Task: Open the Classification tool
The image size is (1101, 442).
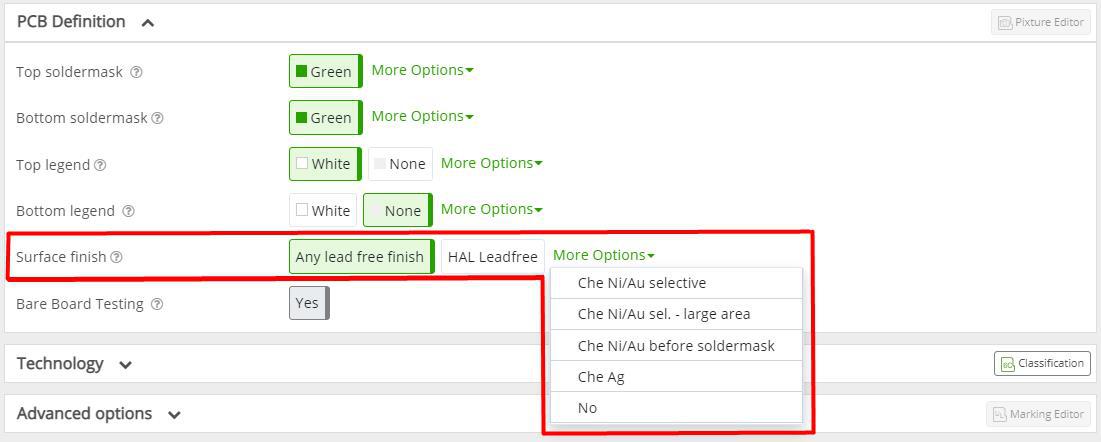Action: [x=1042, y=363]
